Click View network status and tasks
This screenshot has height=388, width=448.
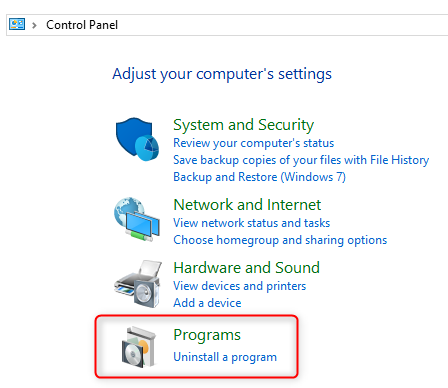pyautogui.click(x=251, y=223)
